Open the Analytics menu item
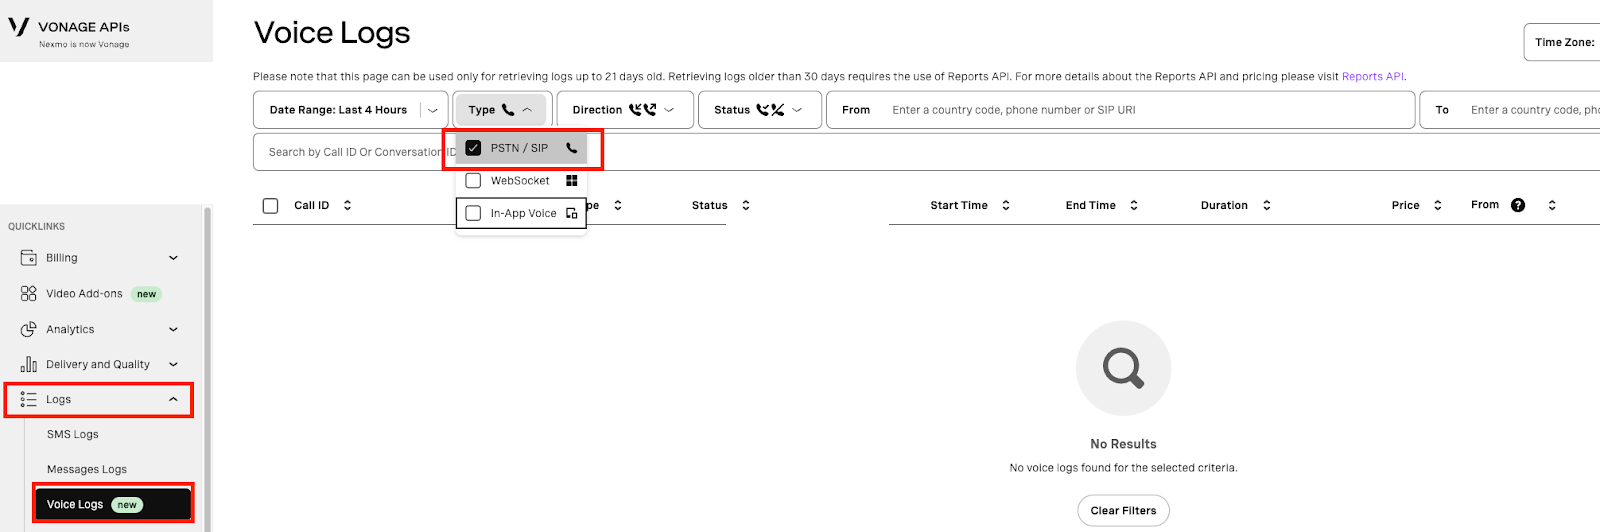Viewport: 1600px width, 532px height. click(100, 329)
